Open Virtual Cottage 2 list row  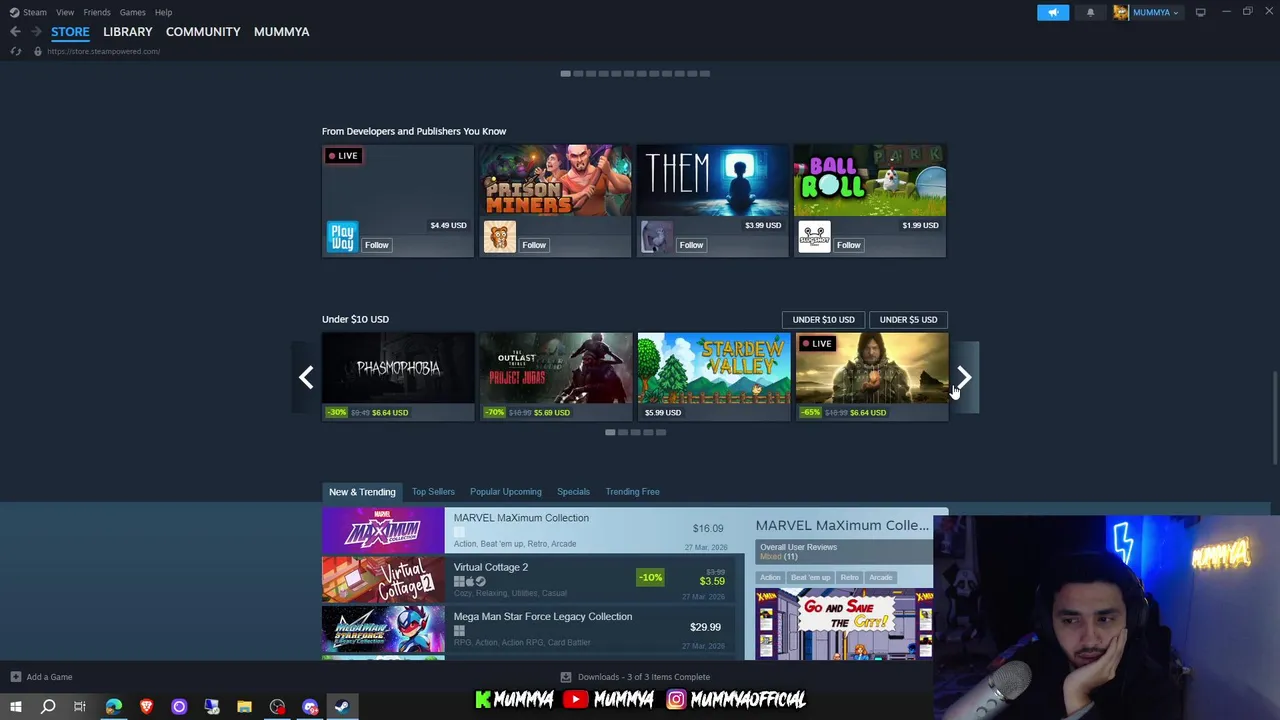533,580
